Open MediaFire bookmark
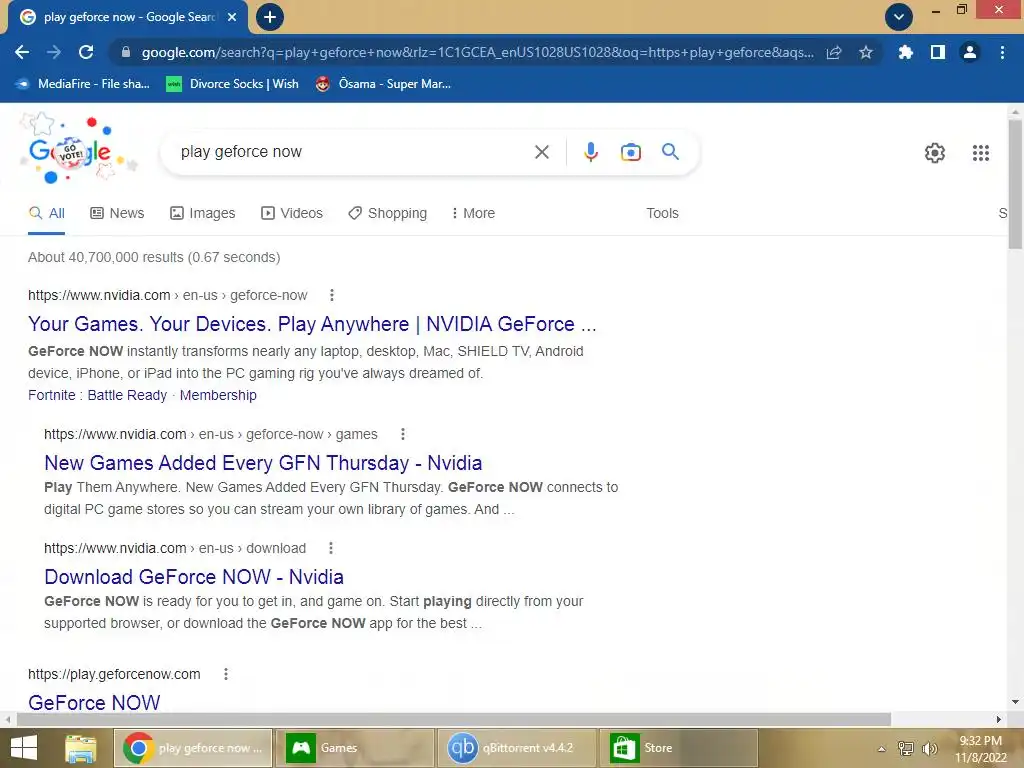This screenshot has height=768, width=1024. click(83, 84)
